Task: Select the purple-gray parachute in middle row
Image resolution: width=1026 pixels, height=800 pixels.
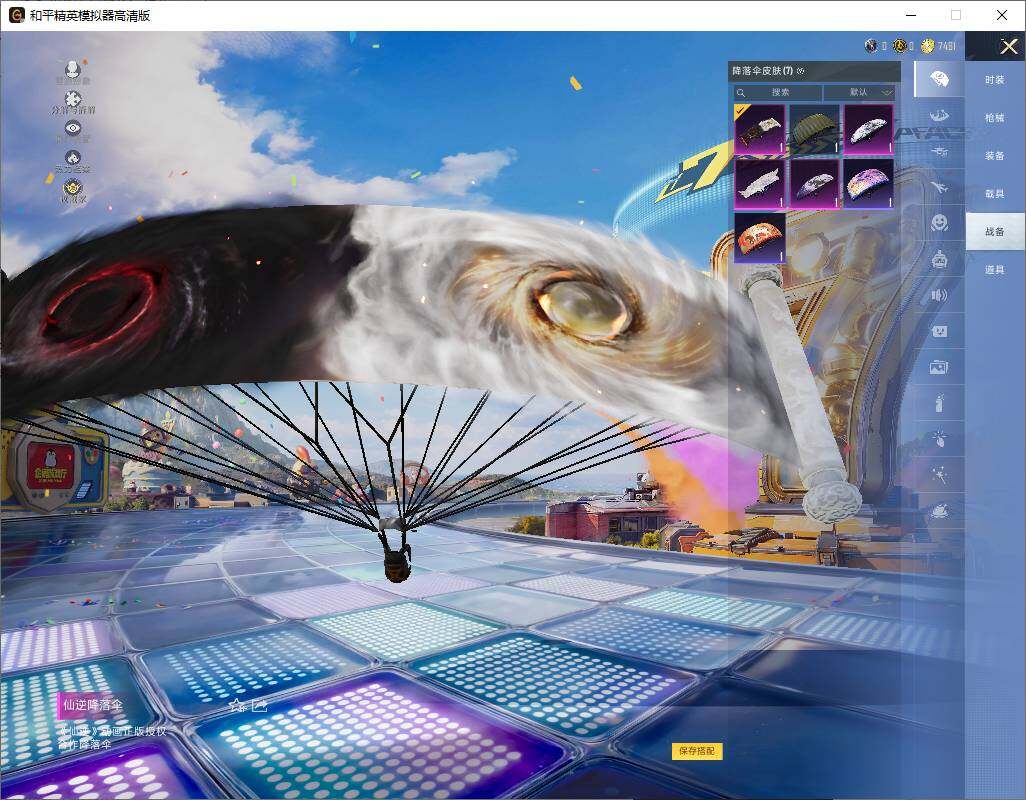Action: point(814,183)
